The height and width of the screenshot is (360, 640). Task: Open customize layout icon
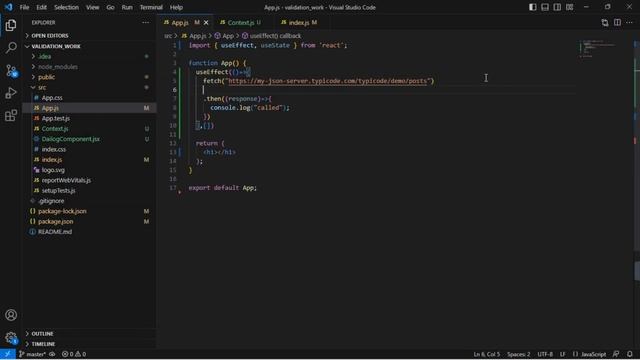coord(569,7)
